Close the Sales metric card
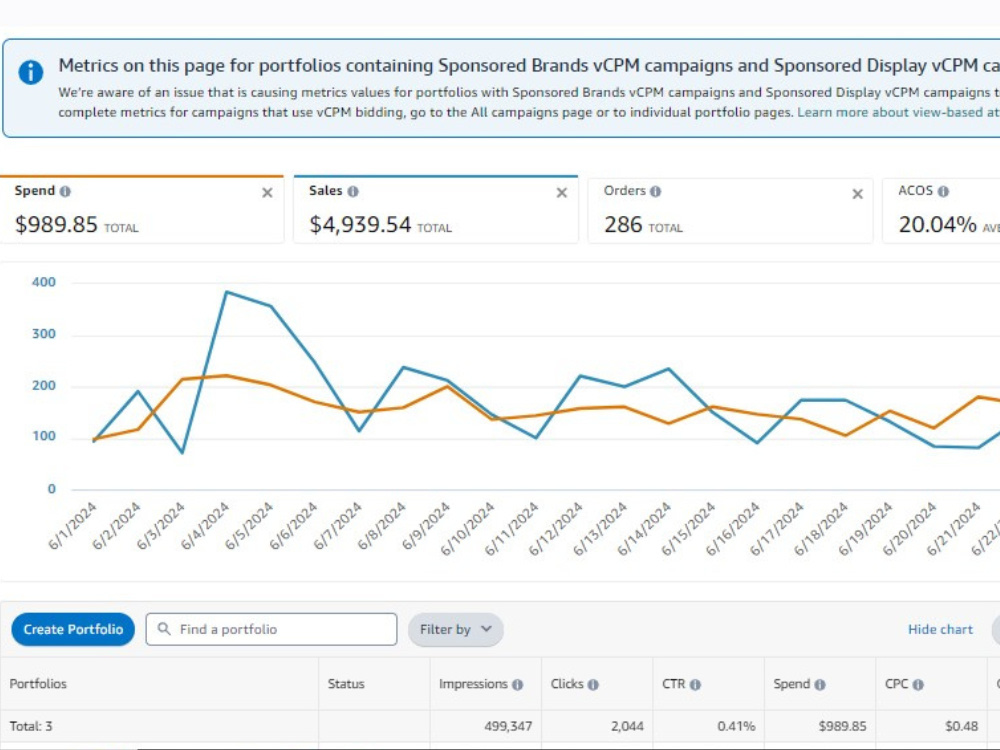 click(x=562, y=193)
